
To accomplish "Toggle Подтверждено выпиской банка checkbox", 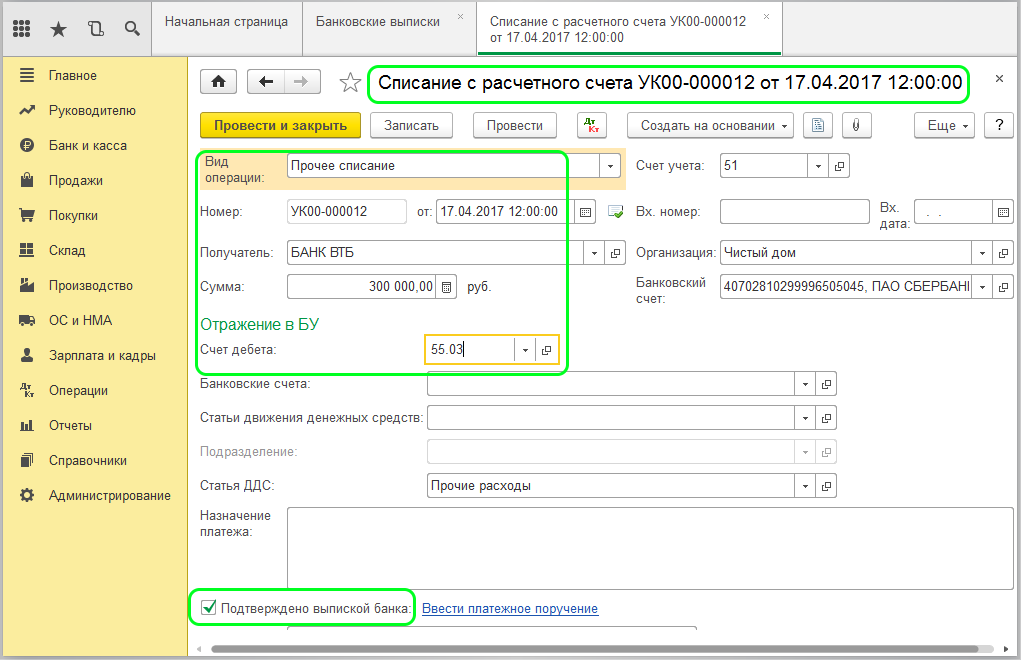I will click(209, 607).
